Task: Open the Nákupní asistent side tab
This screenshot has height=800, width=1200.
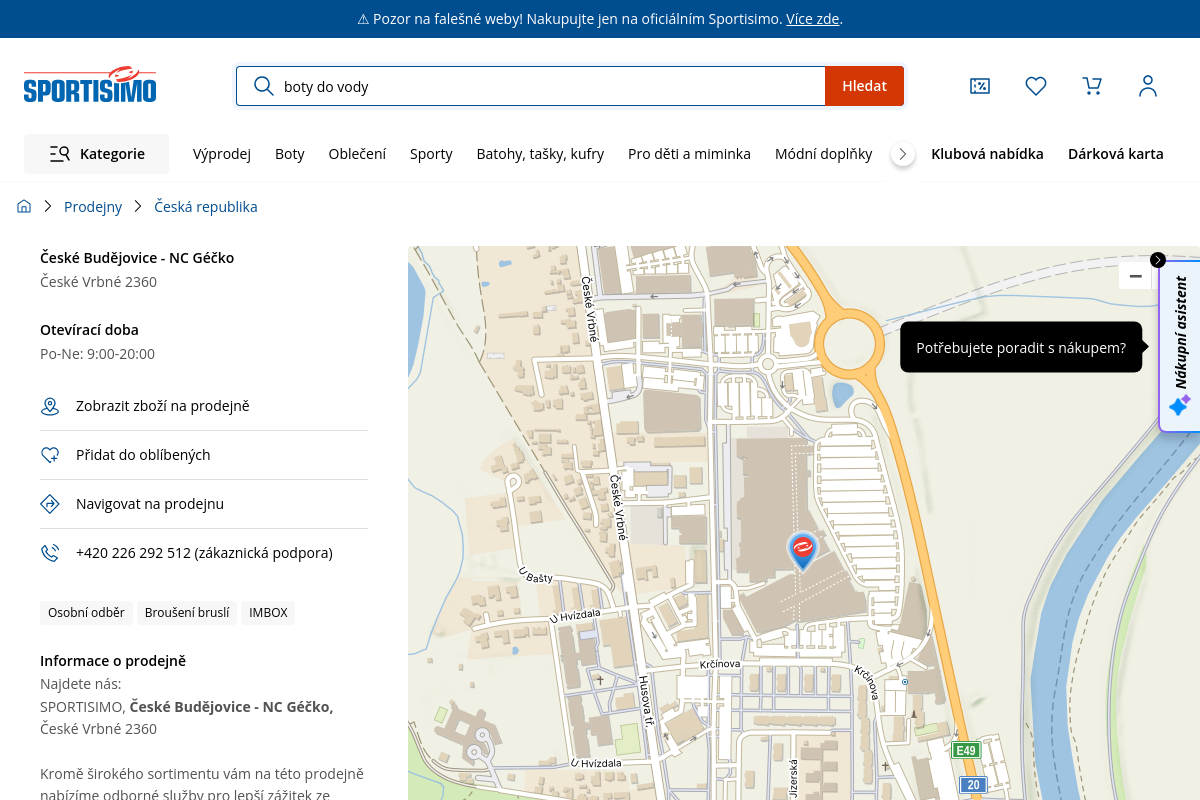Action: click(1180, 346)
